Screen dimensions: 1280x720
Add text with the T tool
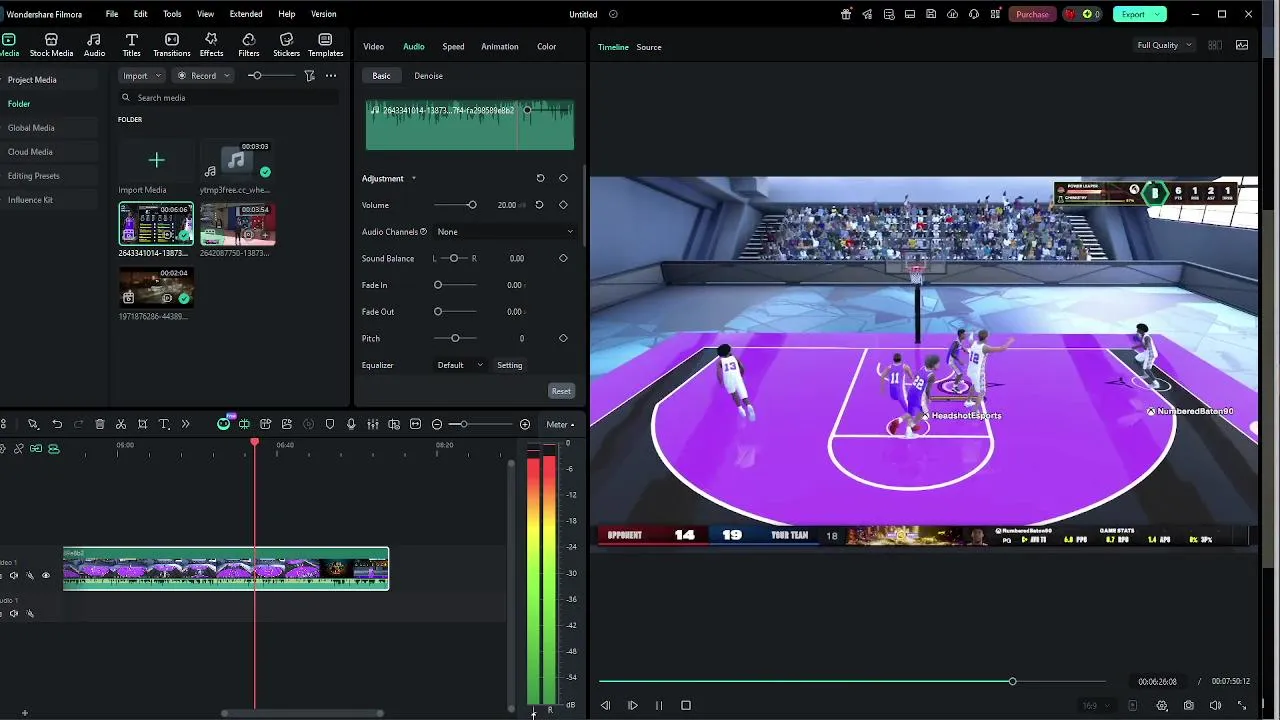click(165, 424)
